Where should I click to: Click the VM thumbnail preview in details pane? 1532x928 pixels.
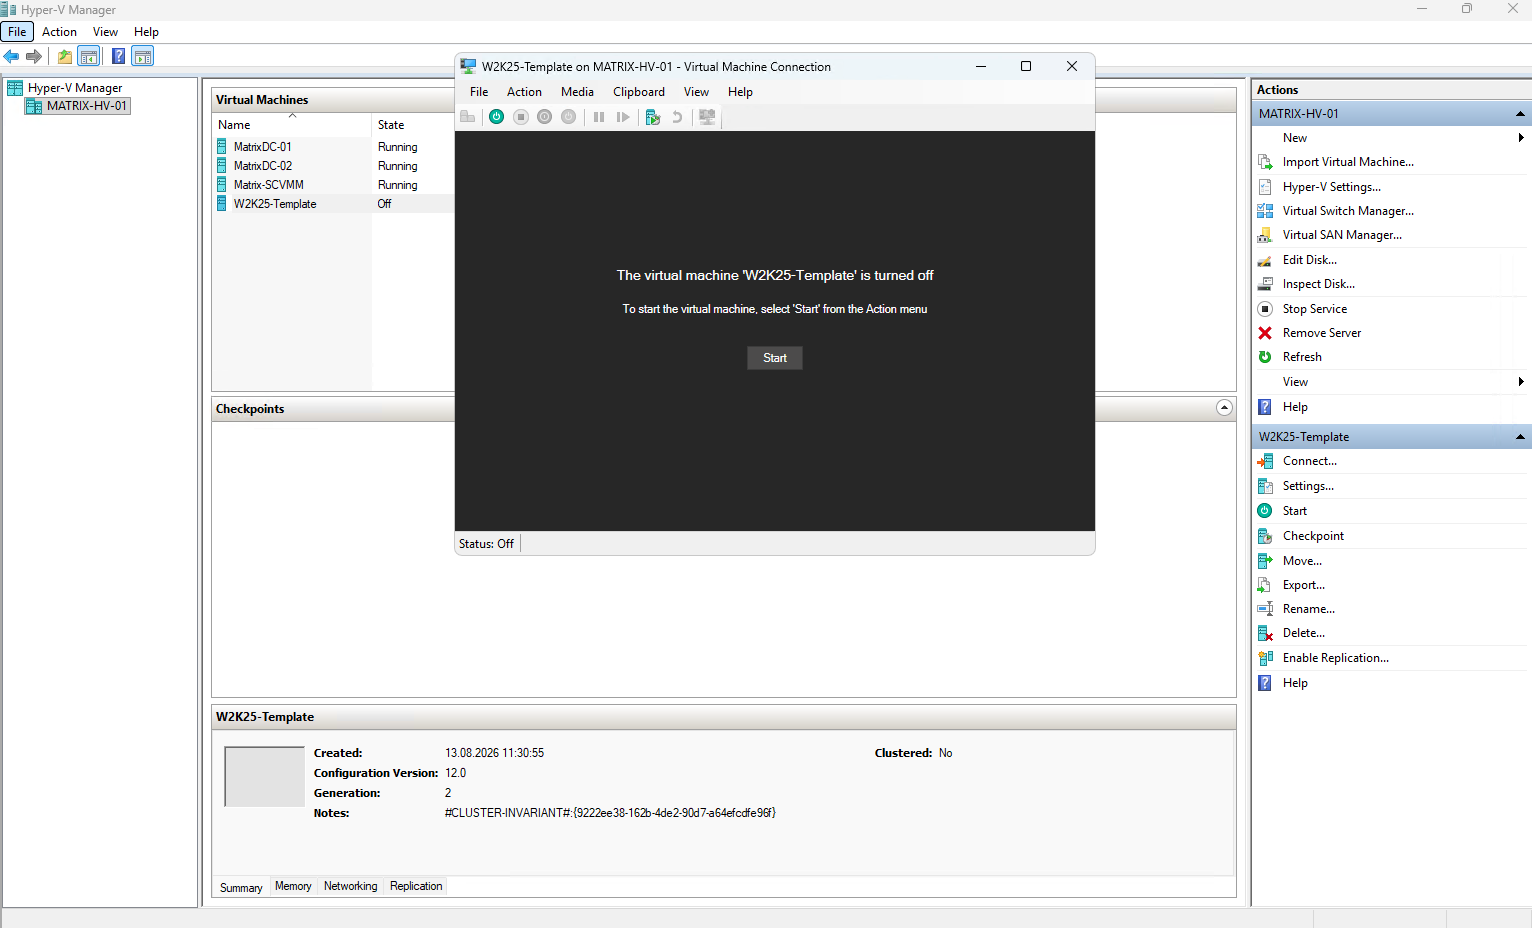(x=265, y=776)
